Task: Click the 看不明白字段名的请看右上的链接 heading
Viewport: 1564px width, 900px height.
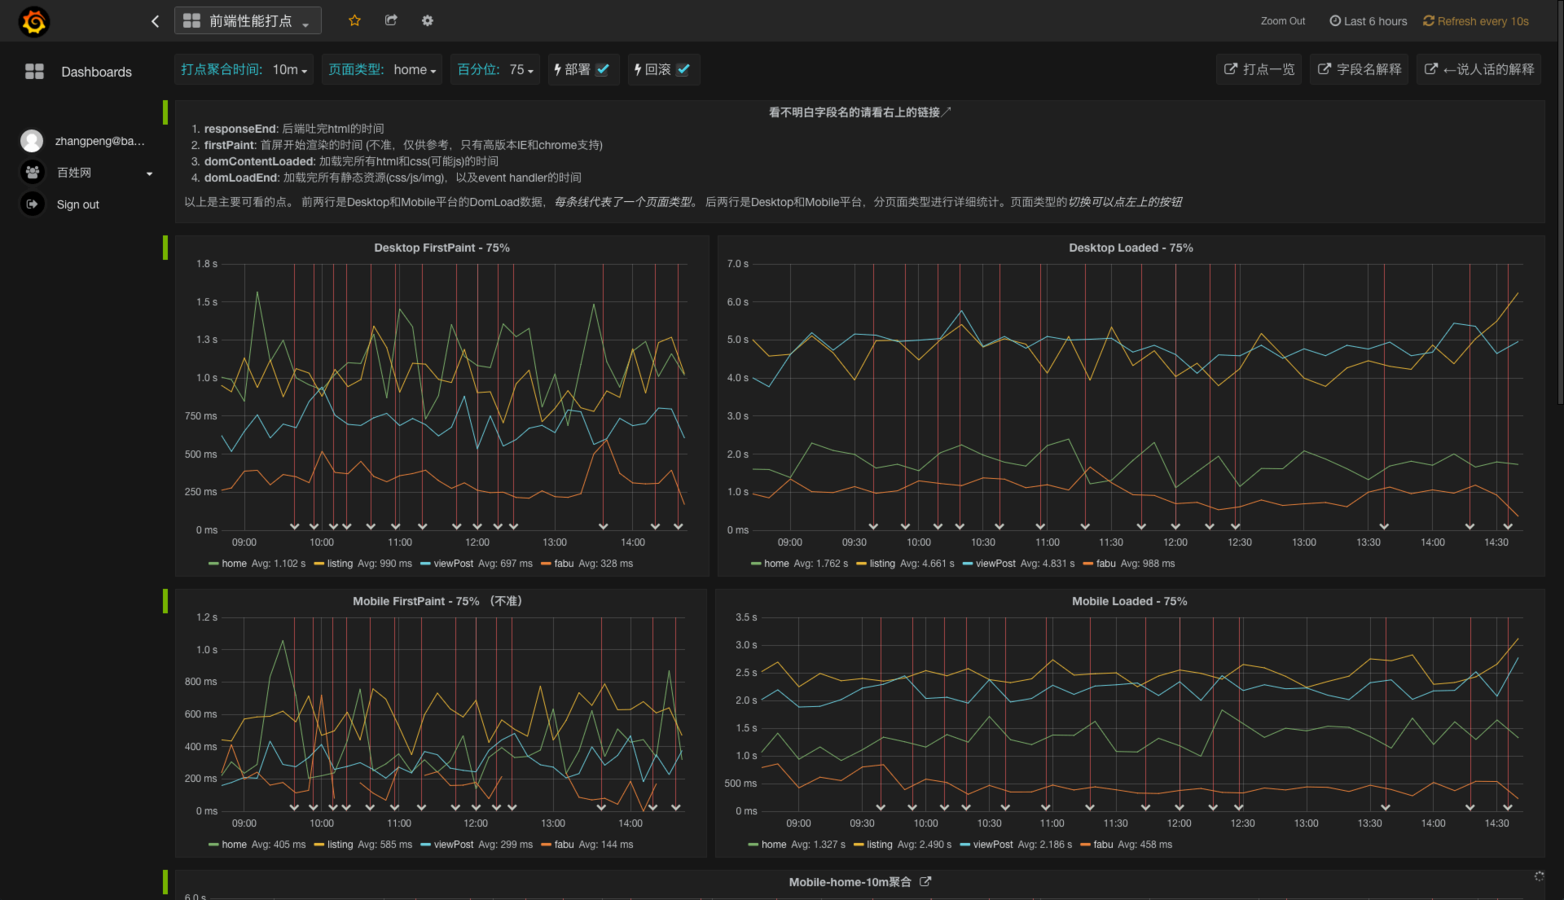Action: 860,112
